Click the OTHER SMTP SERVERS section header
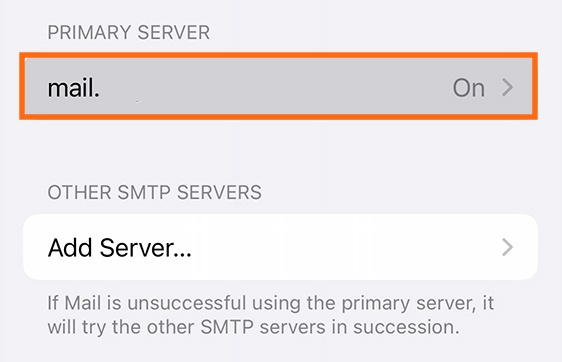Screen dimensions: 562x362 [154, 192]
